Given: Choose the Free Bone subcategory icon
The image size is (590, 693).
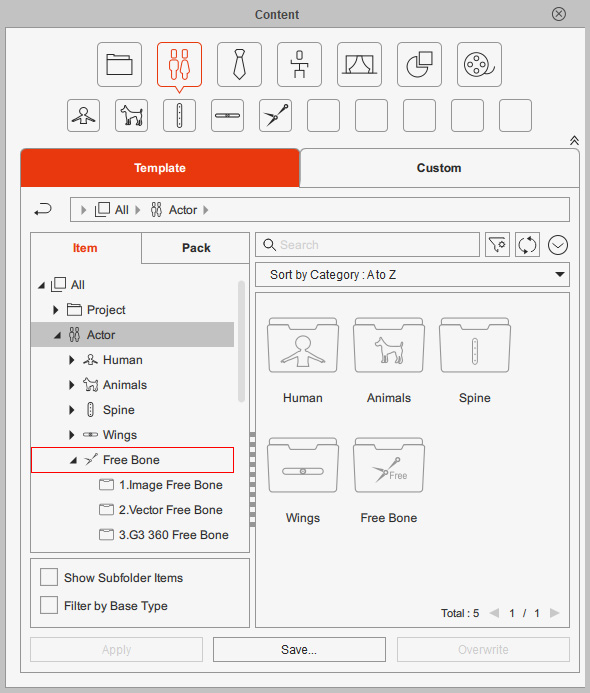Looking at the screenshot, I should point(275,116).
